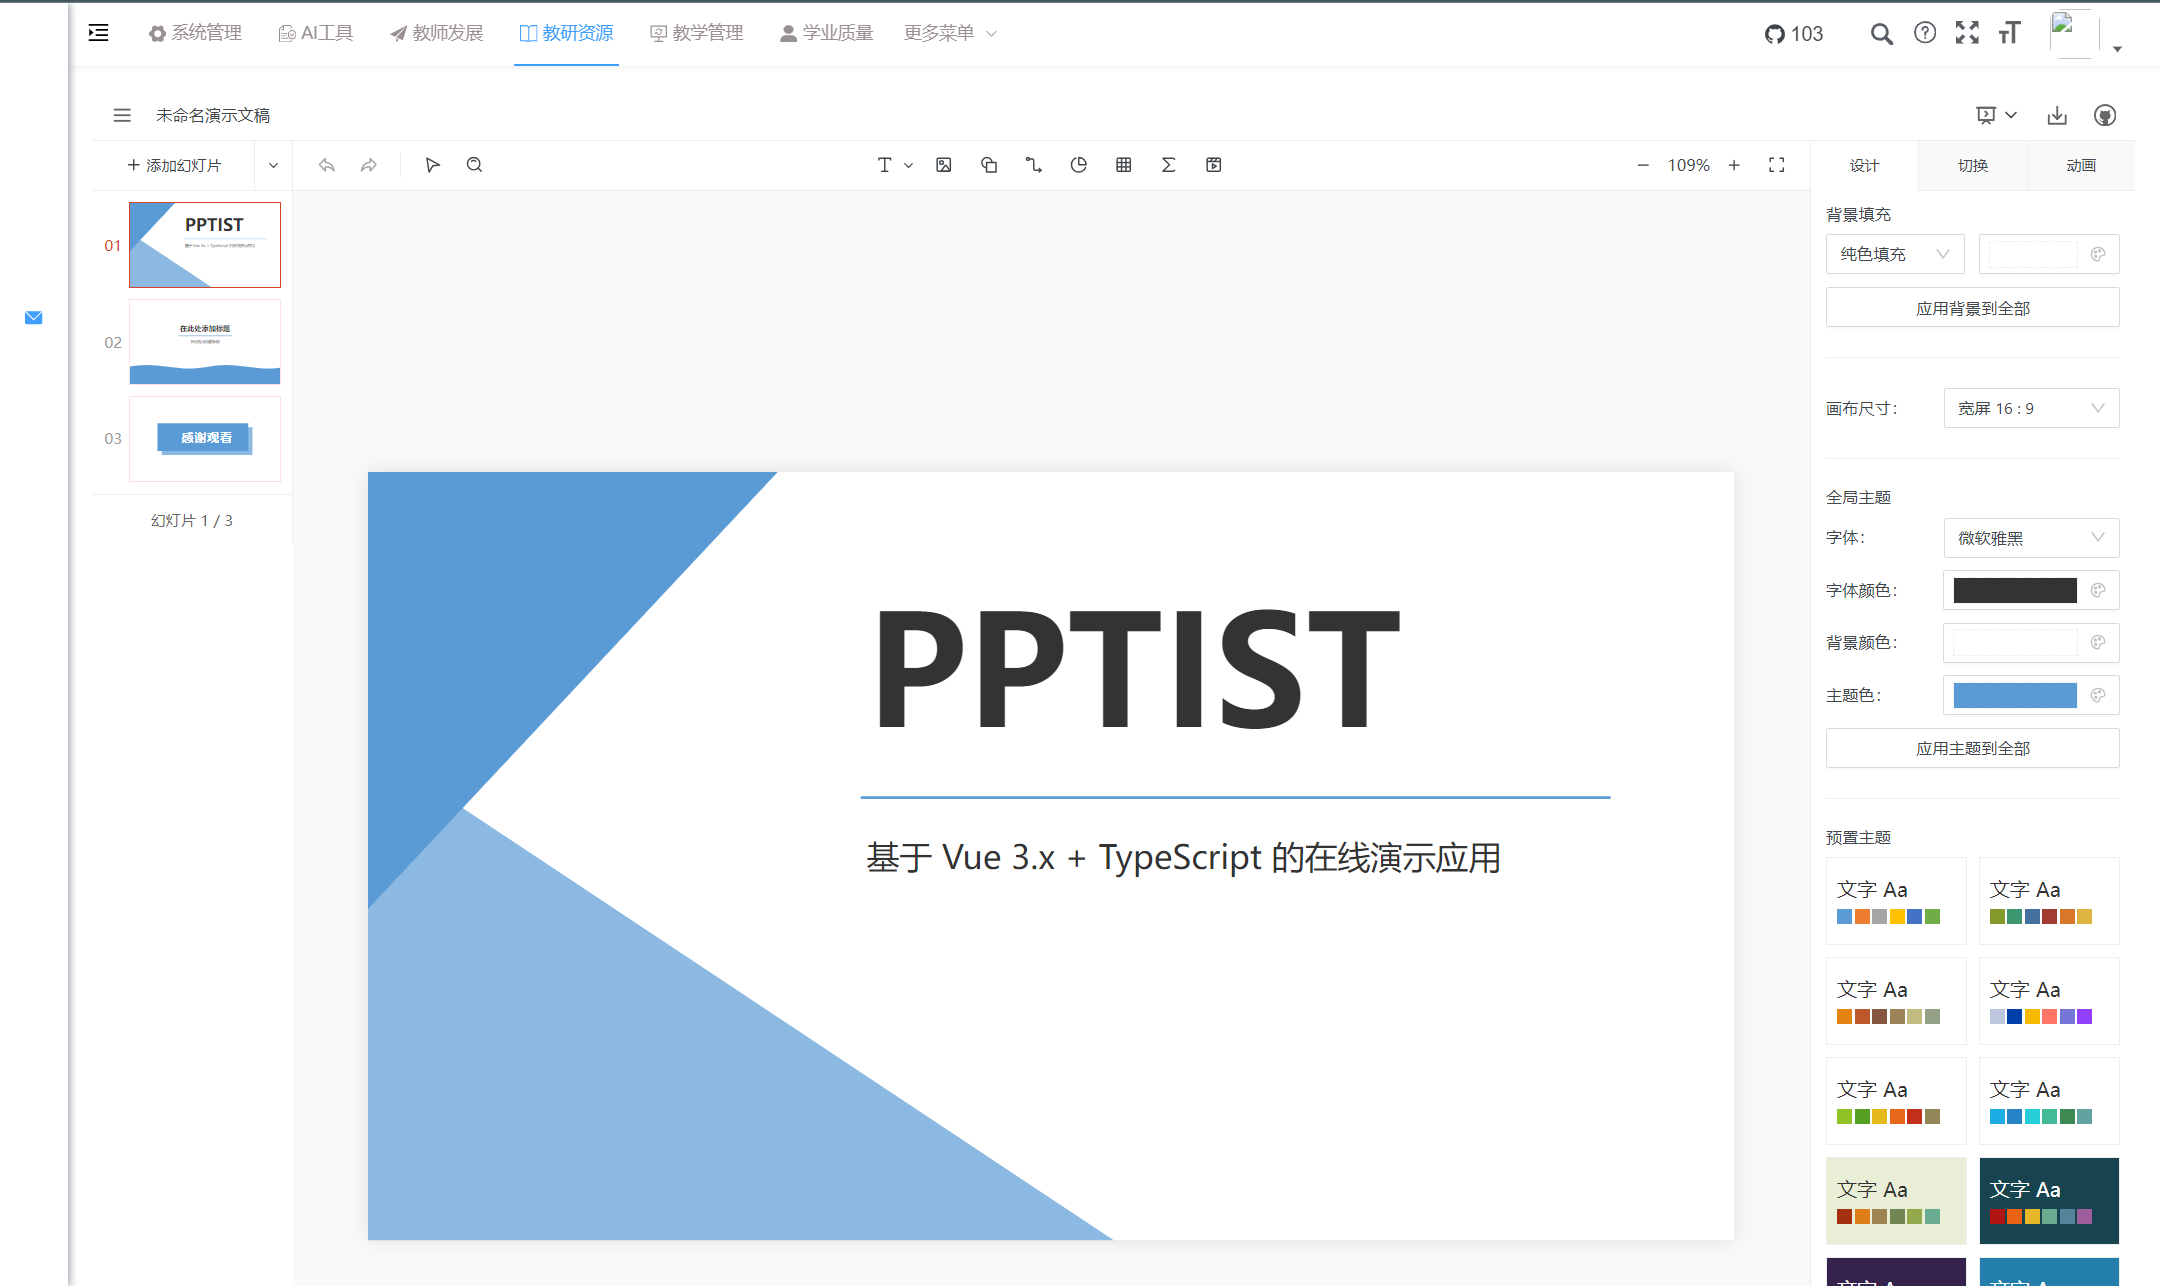Click the GitHub 103 stars badge

tap(1794, 34)
